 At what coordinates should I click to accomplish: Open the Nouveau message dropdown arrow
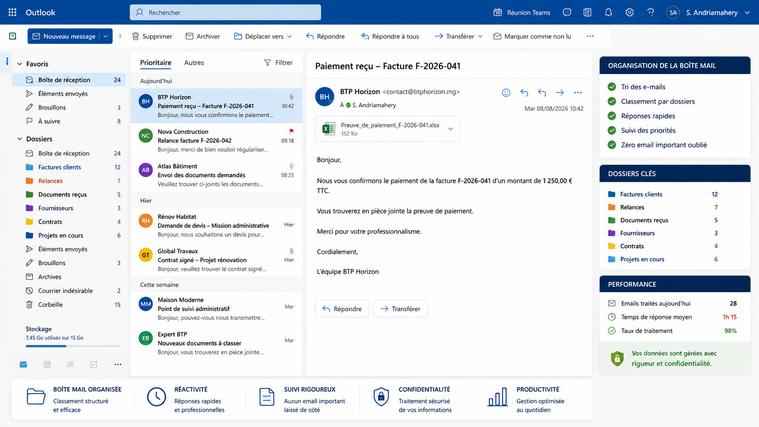point(106,36)
